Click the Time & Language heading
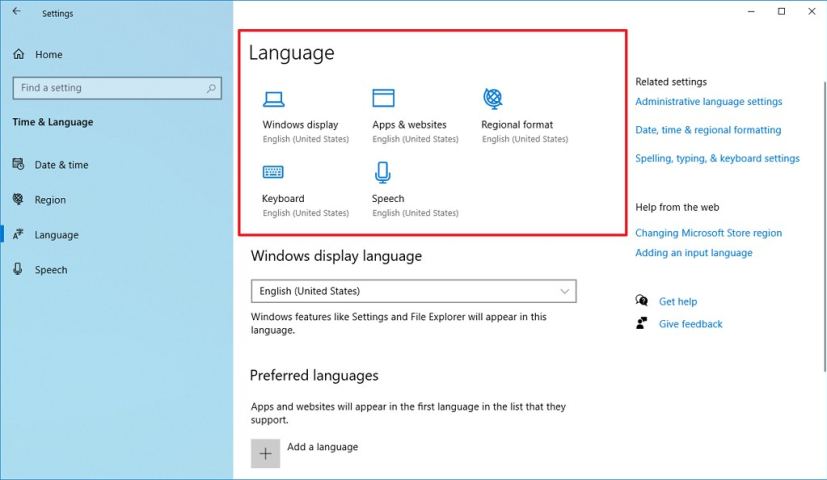The image size is (827, 480). (53, 122)
